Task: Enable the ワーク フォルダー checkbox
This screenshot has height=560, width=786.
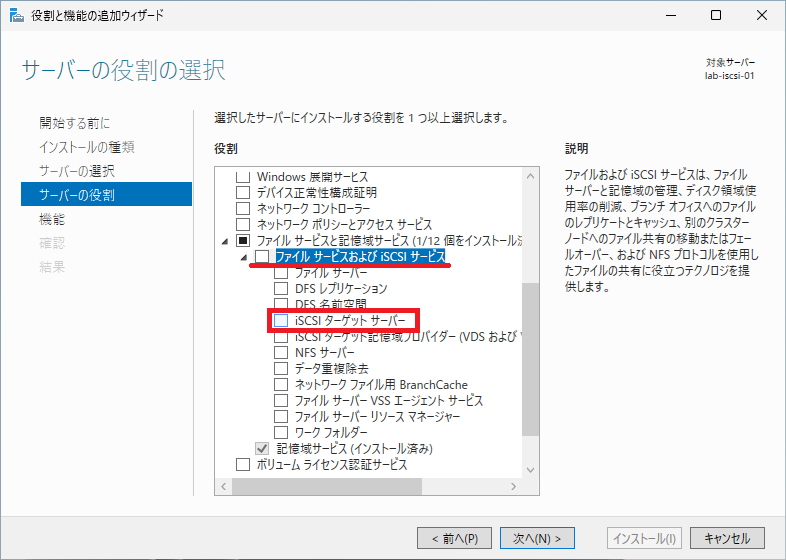Action: [281, 432]
